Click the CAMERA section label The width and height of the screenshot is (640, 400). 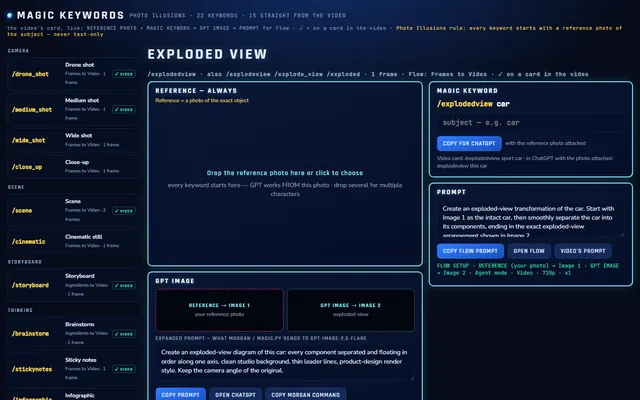coord(18,51)
